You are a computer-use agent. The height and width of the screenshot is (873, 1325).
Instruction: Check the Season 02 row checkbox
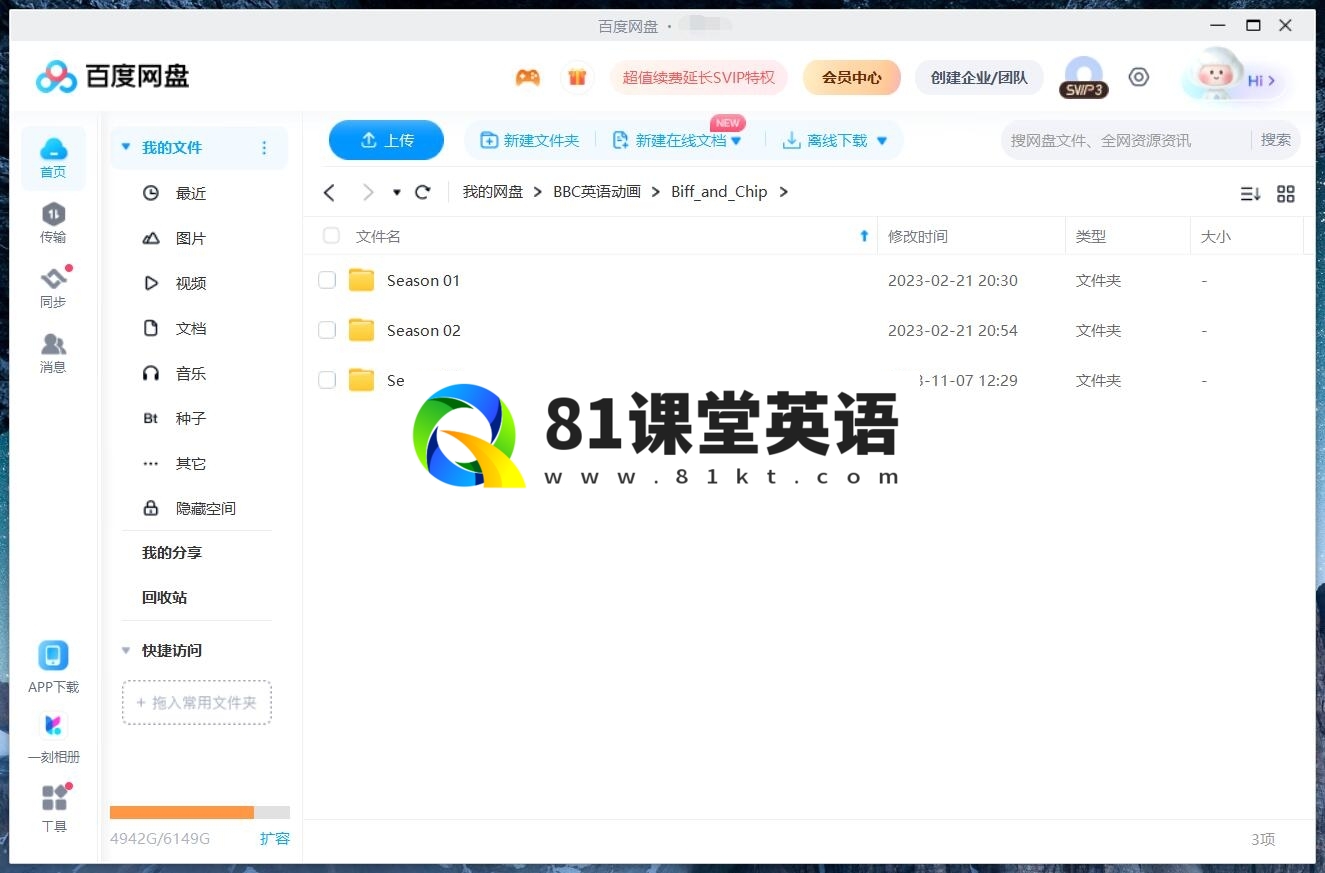tap(327, 330)
